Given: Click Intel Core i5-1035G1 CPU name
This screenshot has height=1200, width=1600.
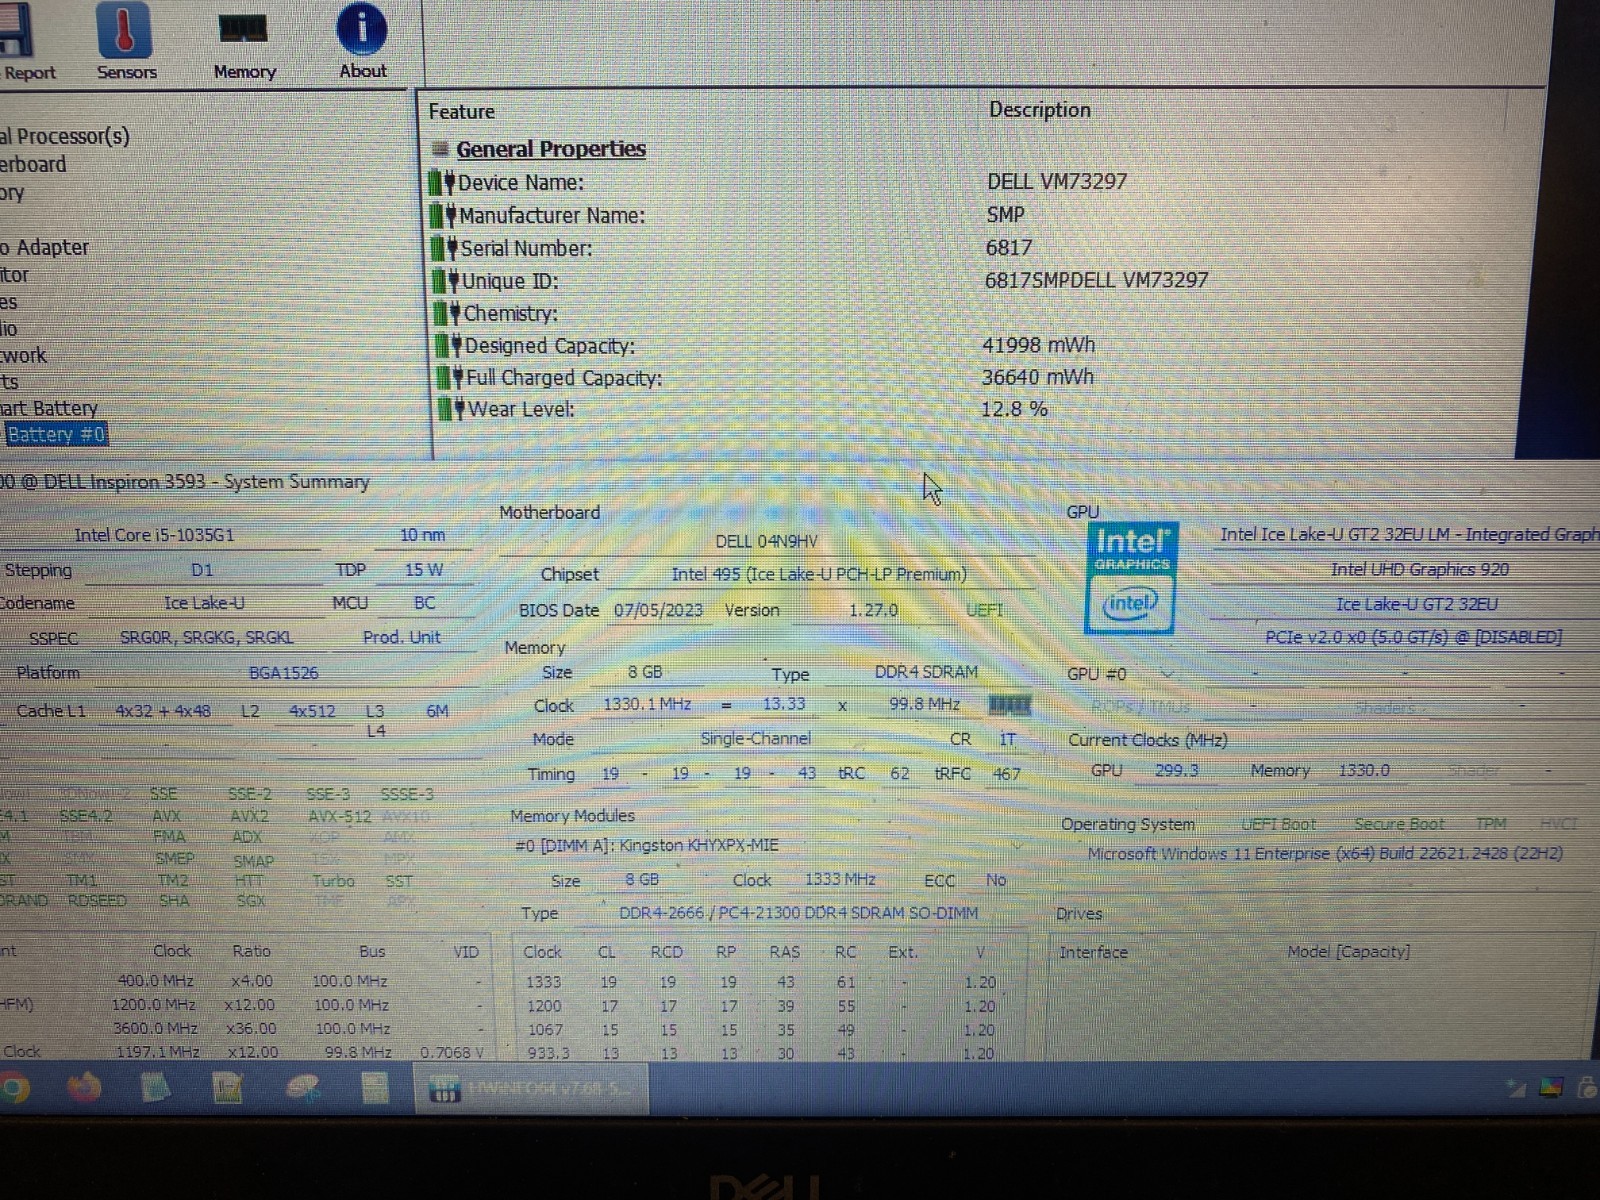Looking at the screenshot, I should tap(154, 536).
